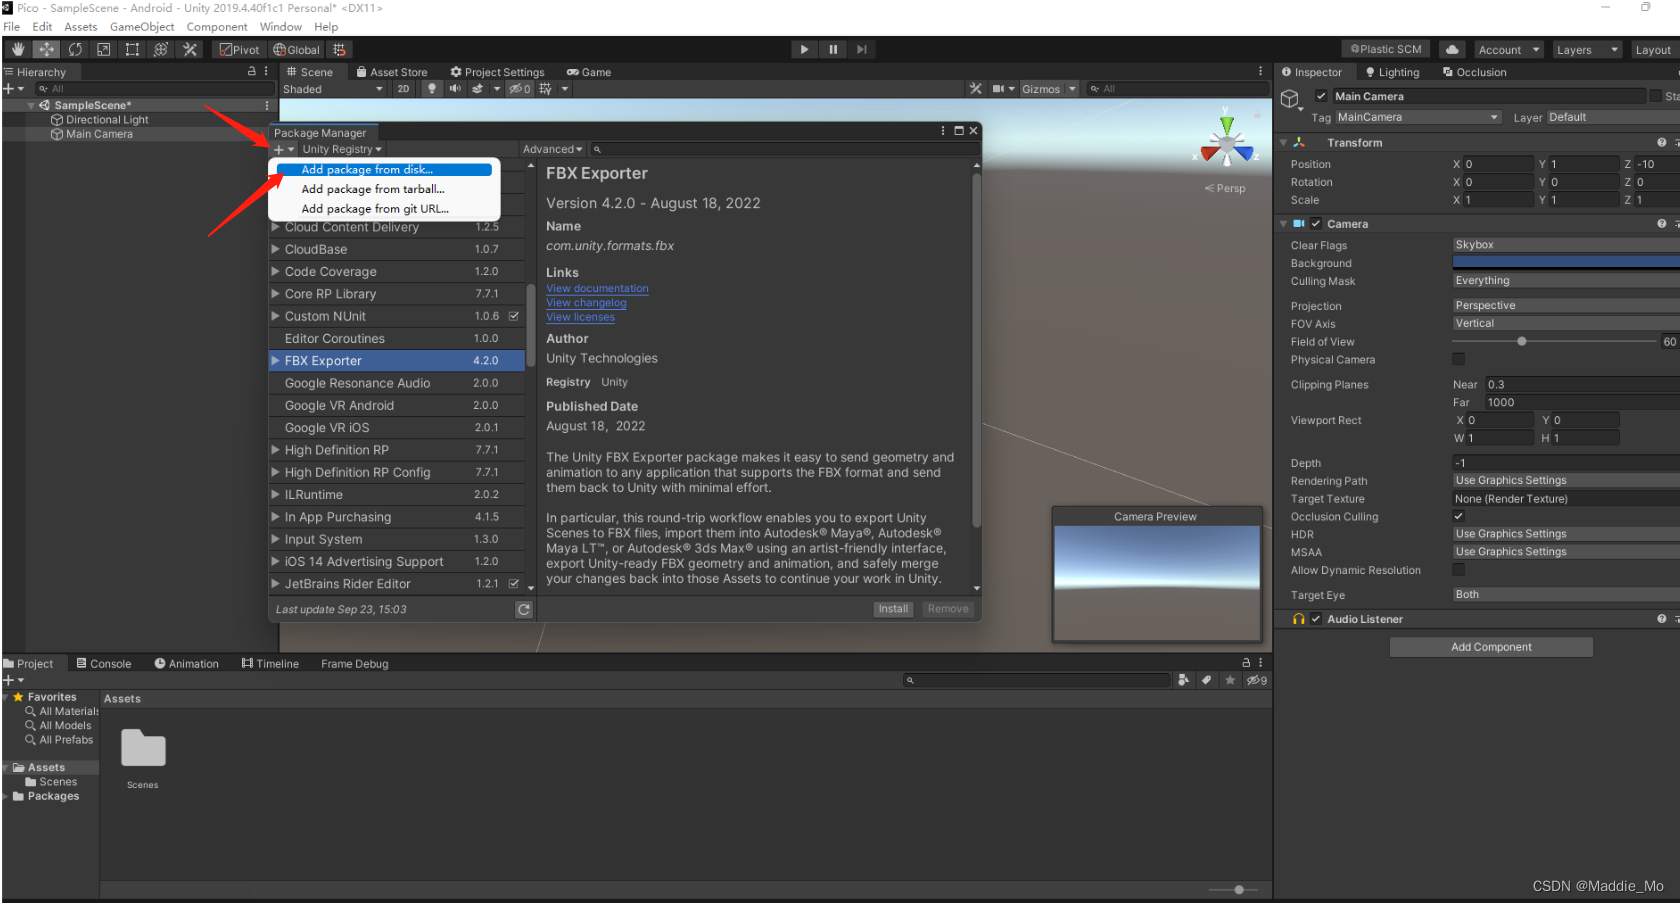Install the FBX Exporter package

[893, 609]
